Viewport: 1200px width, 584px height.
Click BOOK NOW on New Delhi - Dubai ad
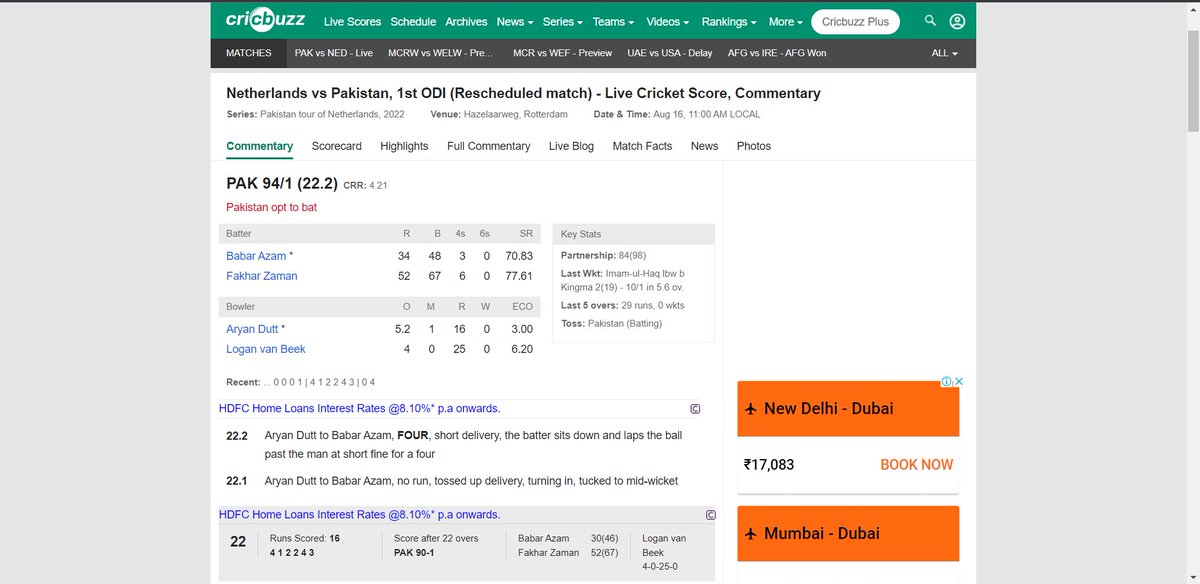pyautogui.click(x=917, y=465)
